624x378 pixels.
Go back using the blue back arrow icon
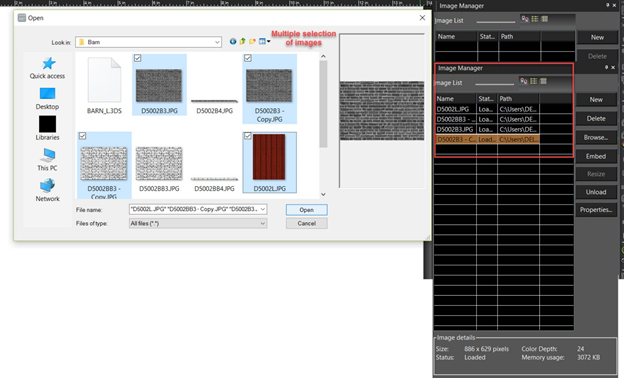(233, 41)
